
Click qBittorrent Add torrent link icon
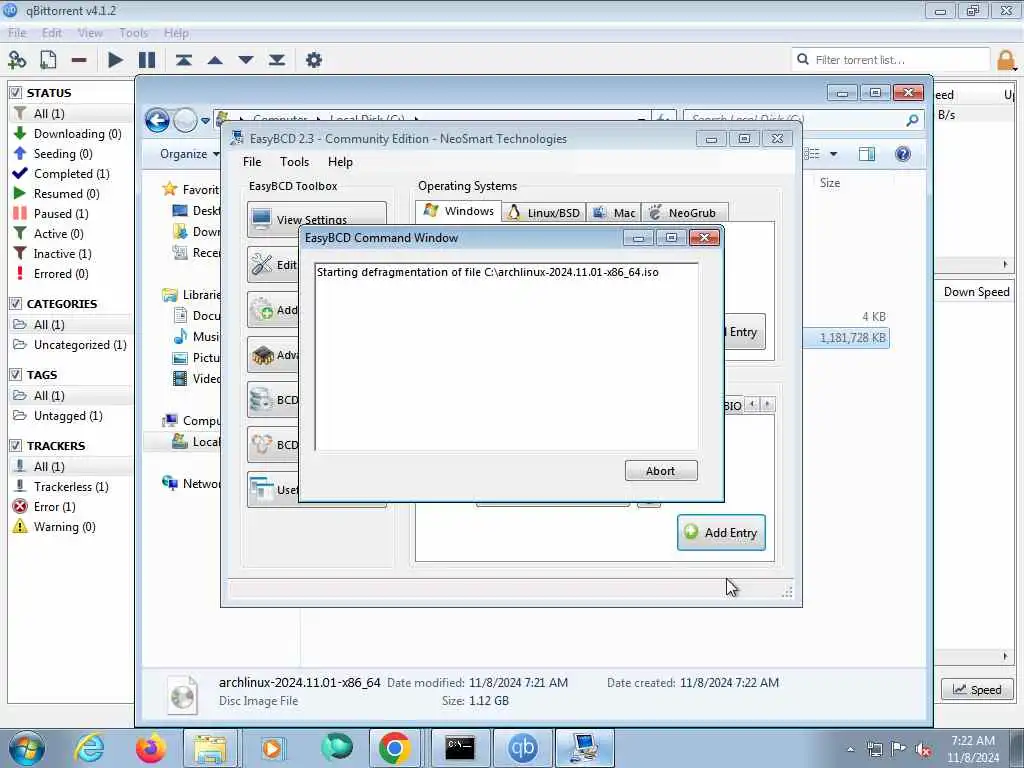tap(17, 60)
